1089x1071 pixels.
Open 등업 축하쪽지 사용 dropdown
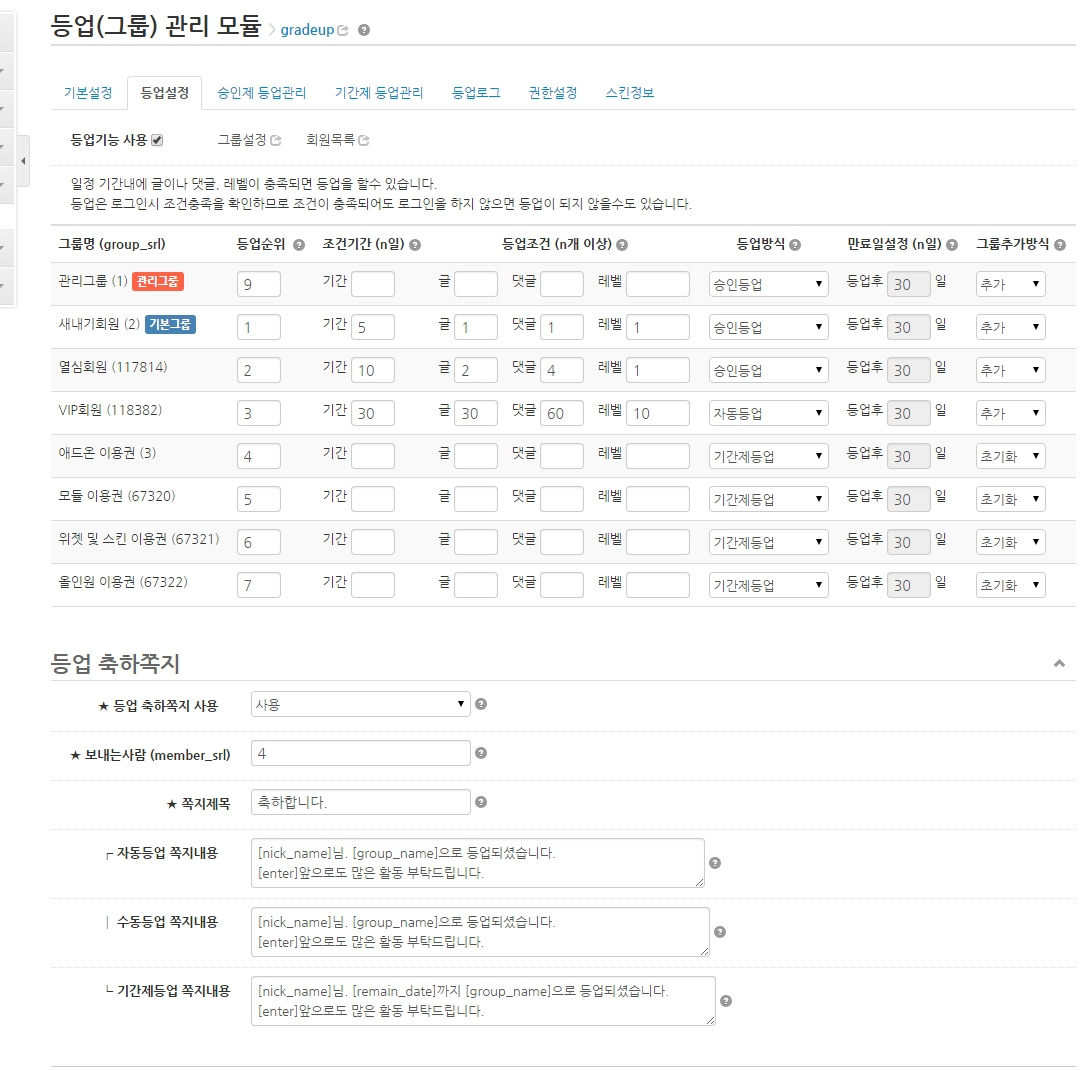coord(360,704)
